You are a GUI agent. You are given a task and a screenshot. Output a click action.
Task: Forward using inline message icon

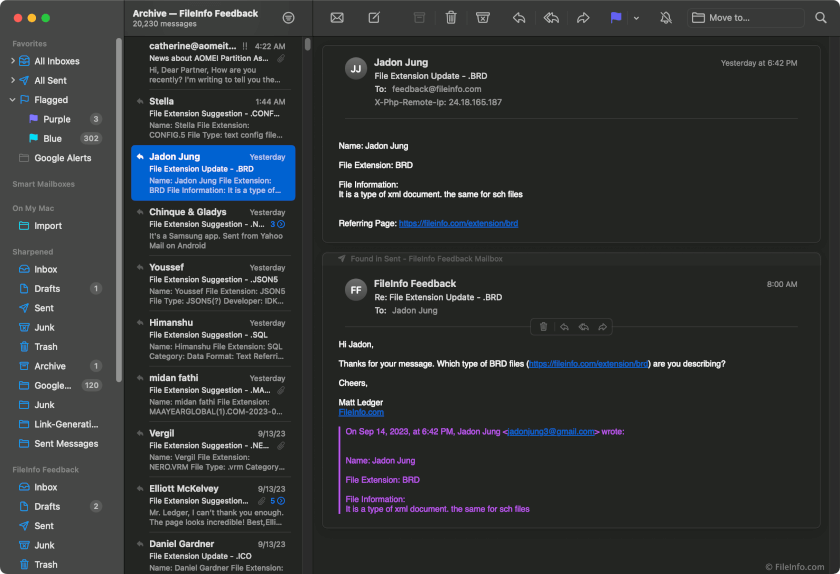[x=603, y=326]
